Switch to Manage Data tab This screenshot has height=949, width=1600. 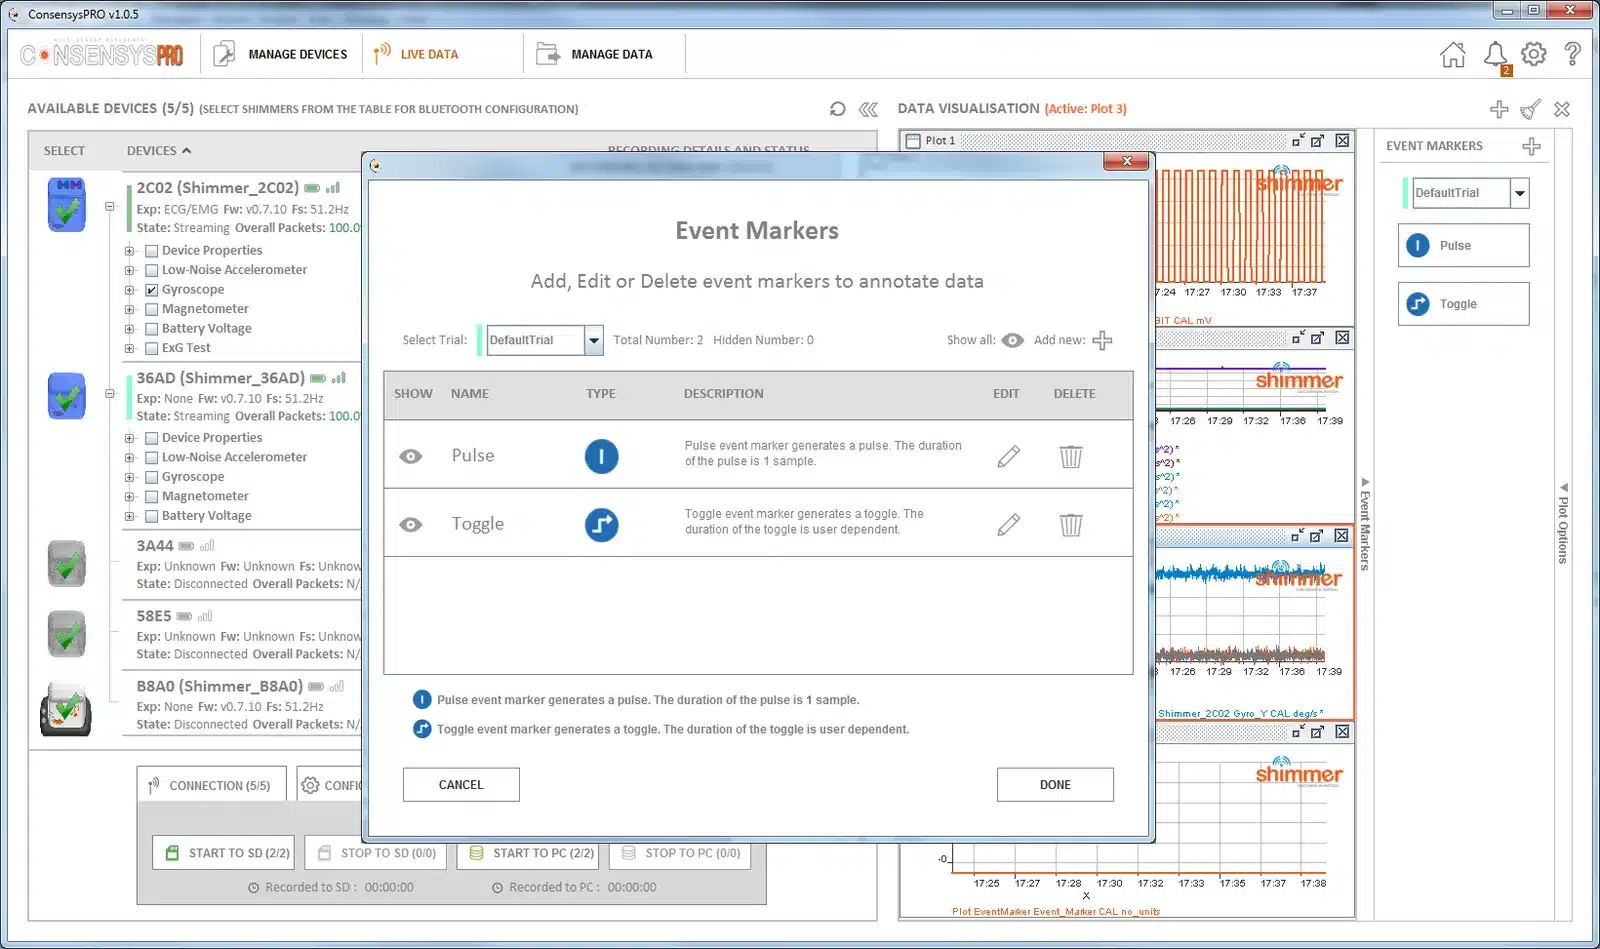click(595, 54)
